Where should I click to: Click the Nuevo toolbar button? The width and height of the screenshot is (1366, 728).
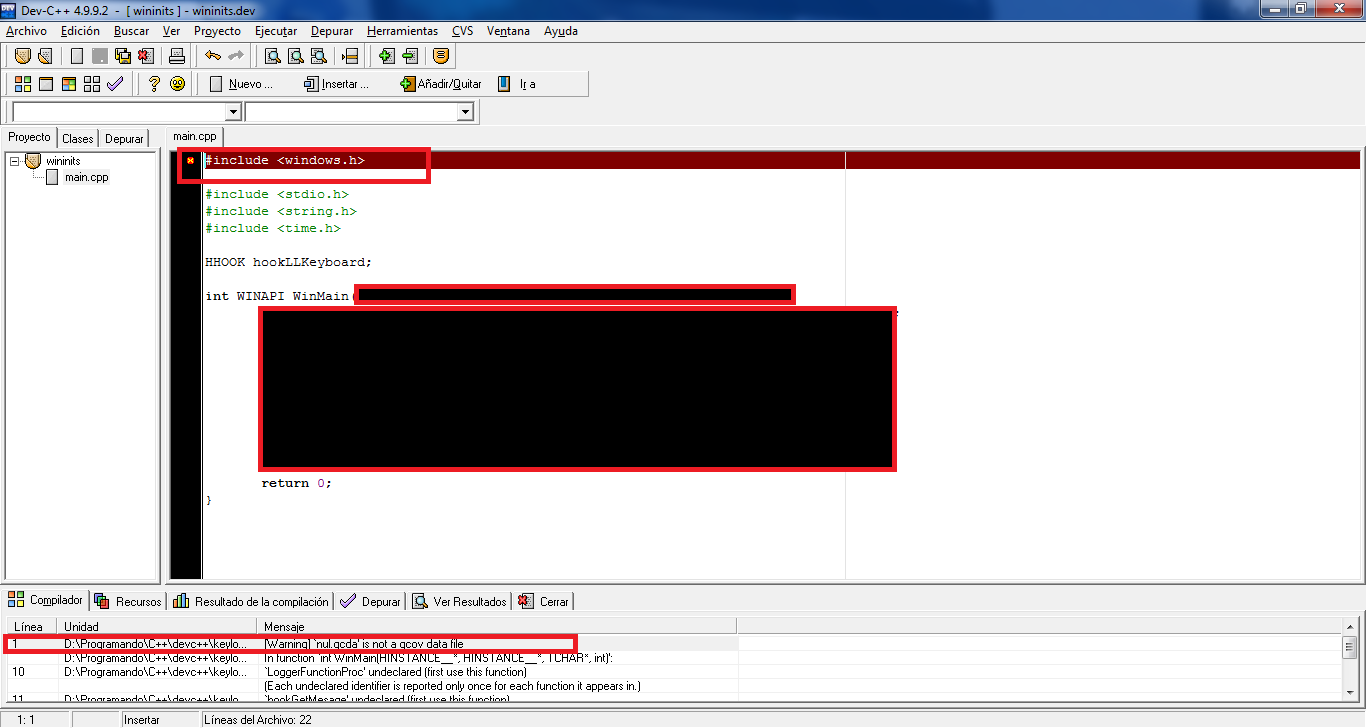point(241,84)
